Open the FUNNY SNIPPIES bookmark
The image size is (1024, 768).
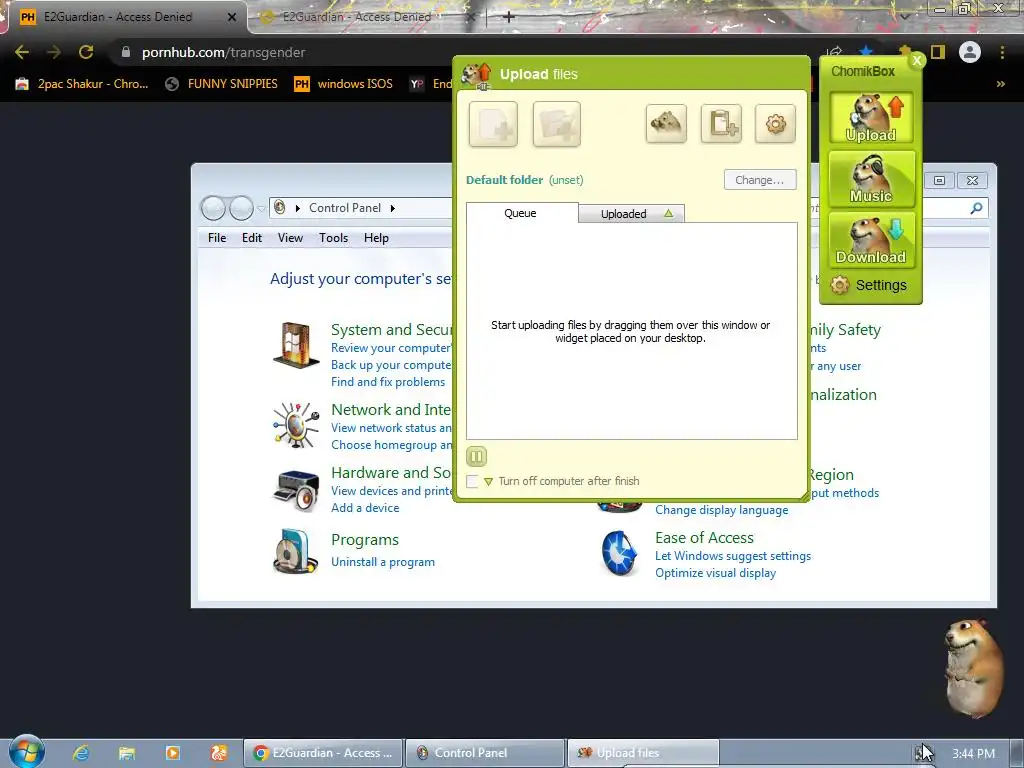point(221,84)
